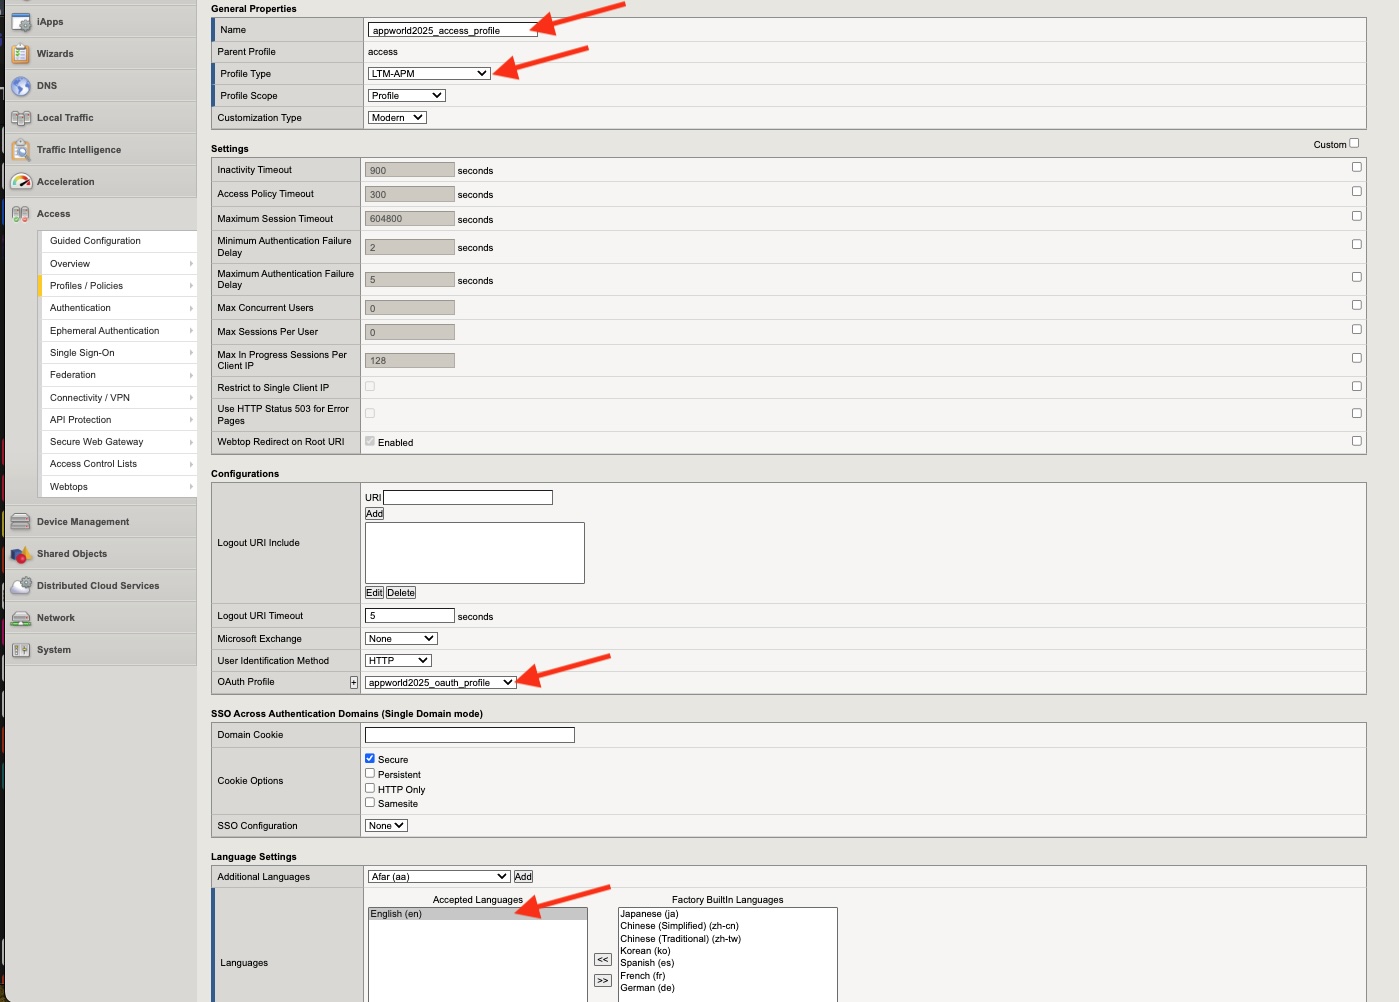
Task: Open the Local Traffic icon
Action: pyautogui.click(x=21, y=118)
